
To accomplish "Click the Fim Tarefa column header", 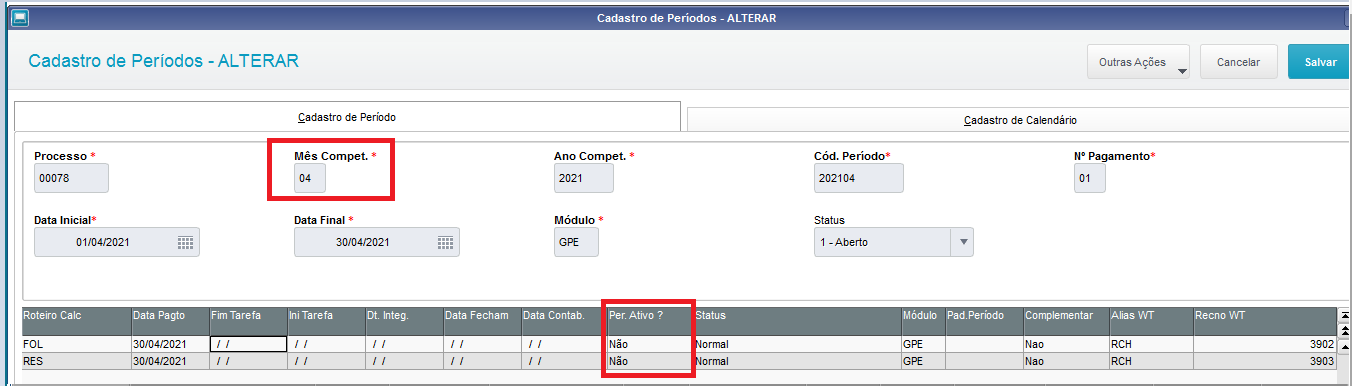I will pyautogui.click(x=247, y=320).
